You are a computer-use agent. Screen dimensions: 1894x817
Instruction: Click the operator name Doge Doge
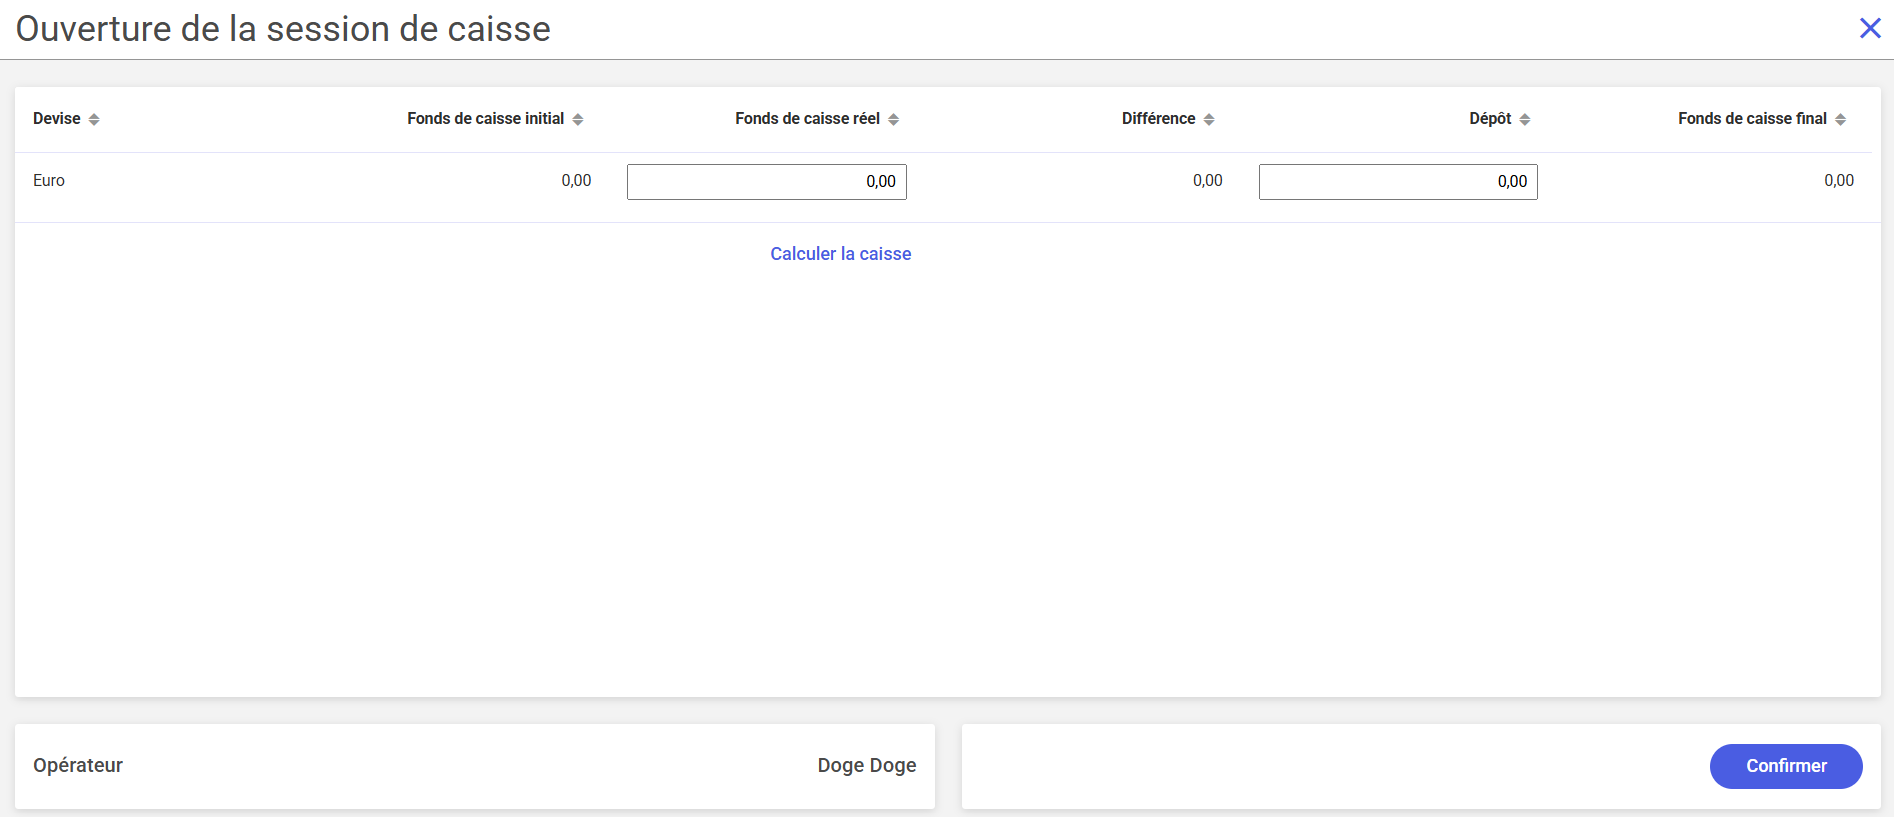(866, 765)
